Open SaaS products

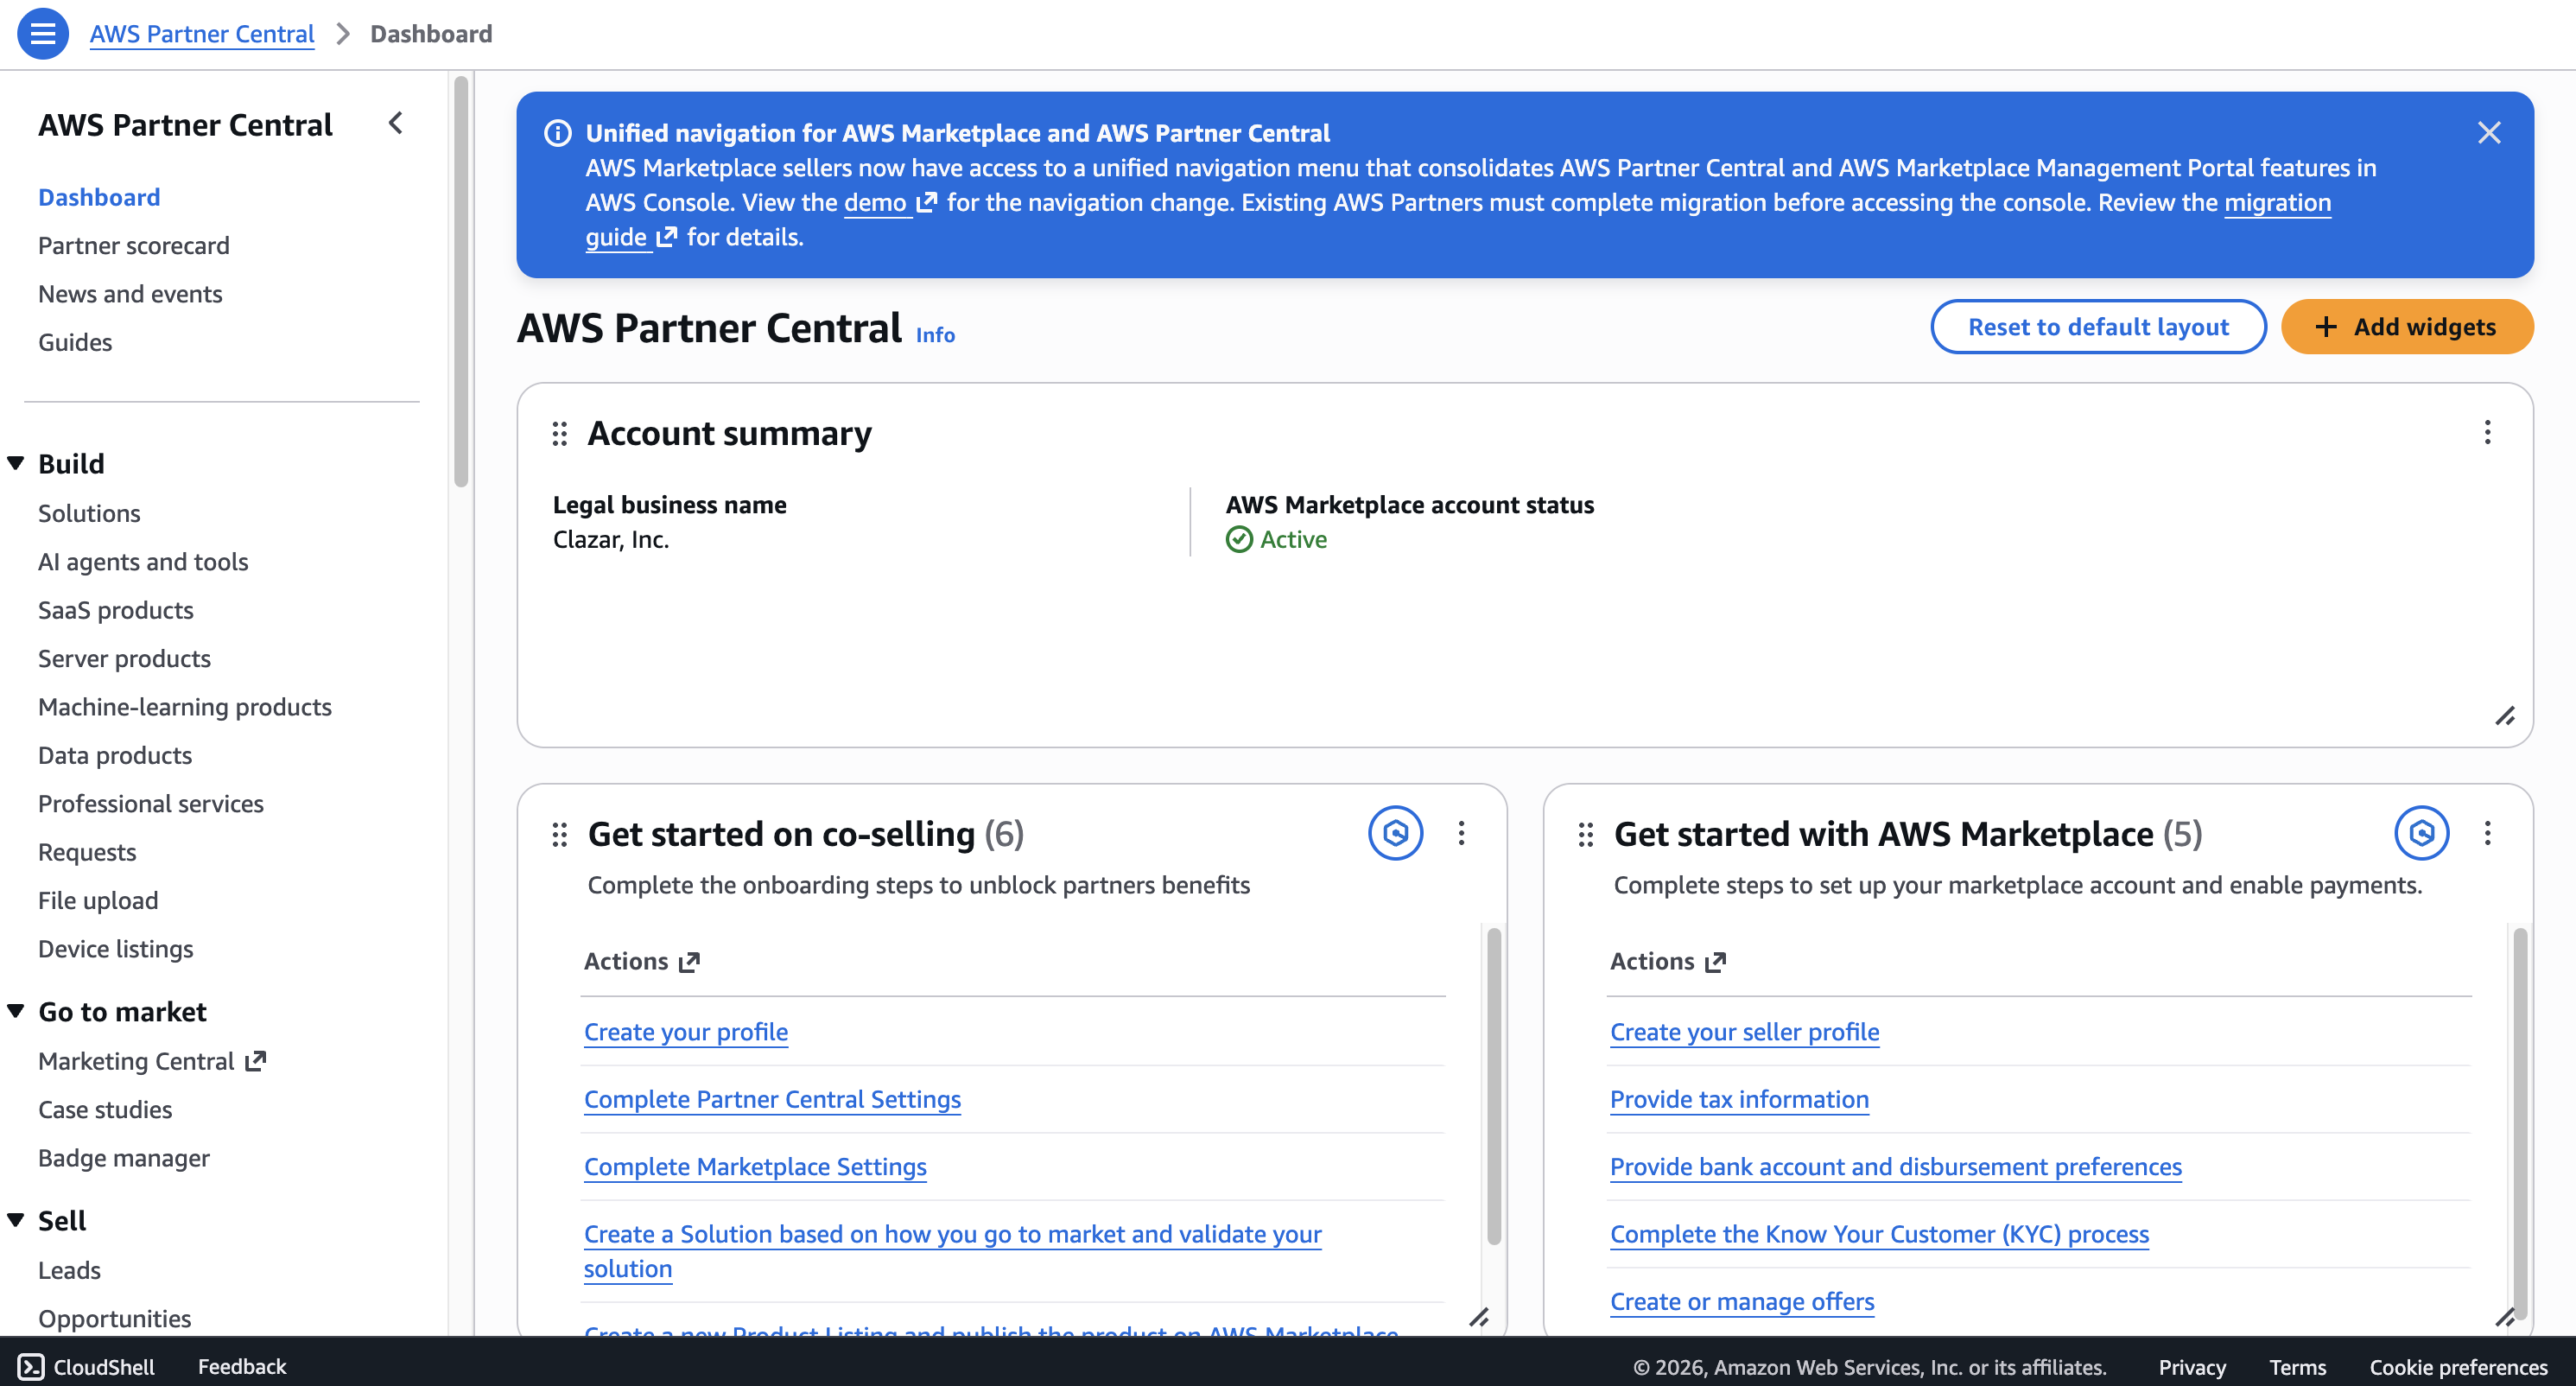point(116,610)
